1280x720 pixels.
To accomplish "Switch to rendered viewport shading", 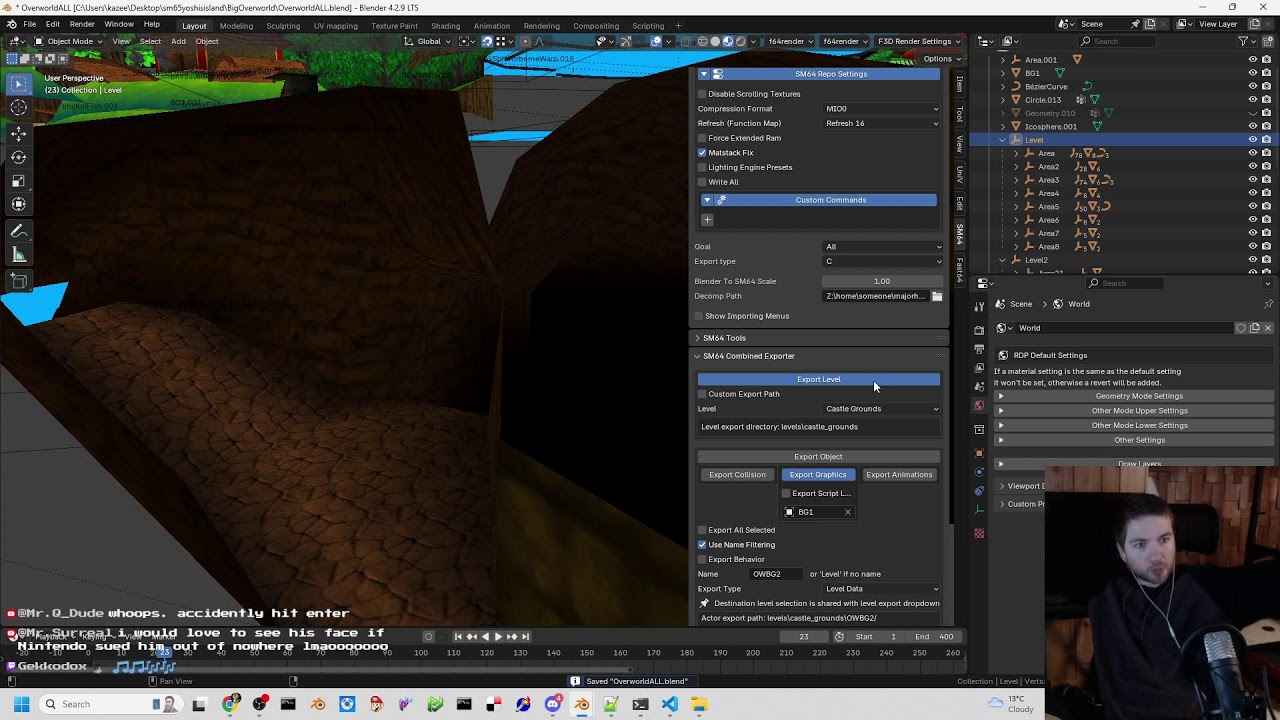I will (x=740, y=41).
